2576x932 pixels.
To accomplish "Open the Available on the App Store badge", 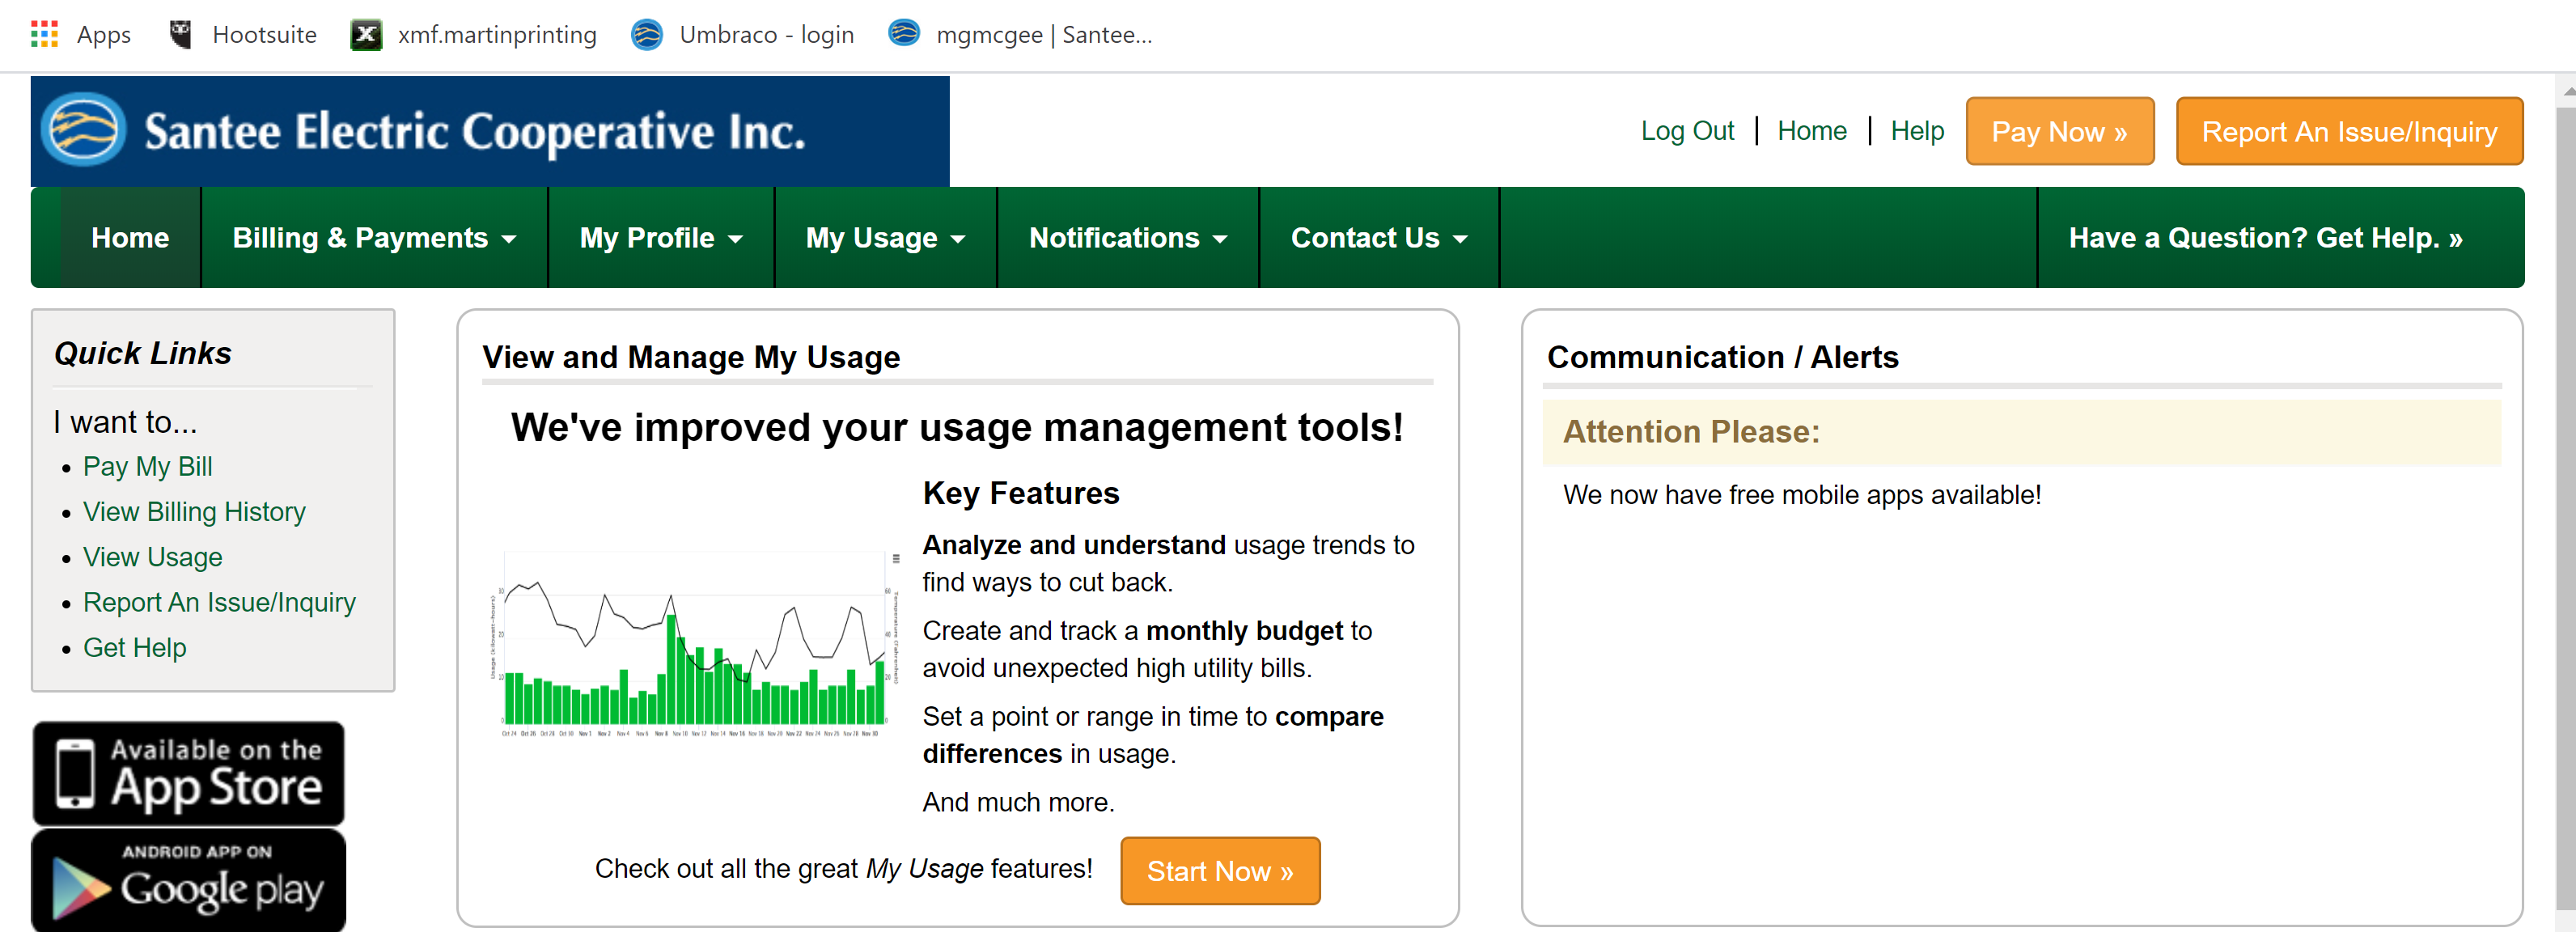I will pos(188,773).
